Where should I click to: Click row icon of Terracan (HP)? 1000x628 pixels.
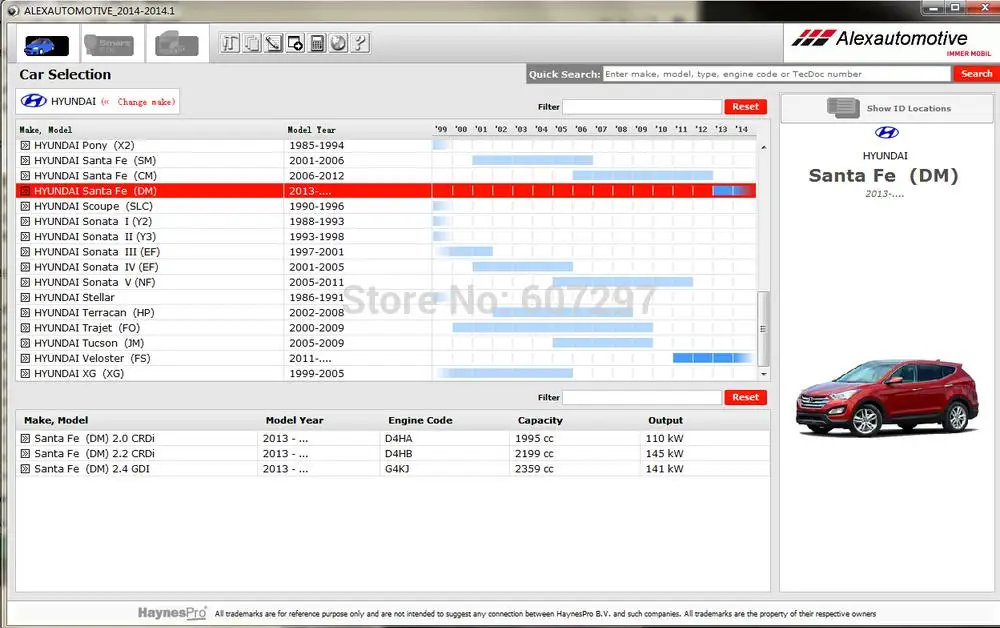tap(25, 312)
